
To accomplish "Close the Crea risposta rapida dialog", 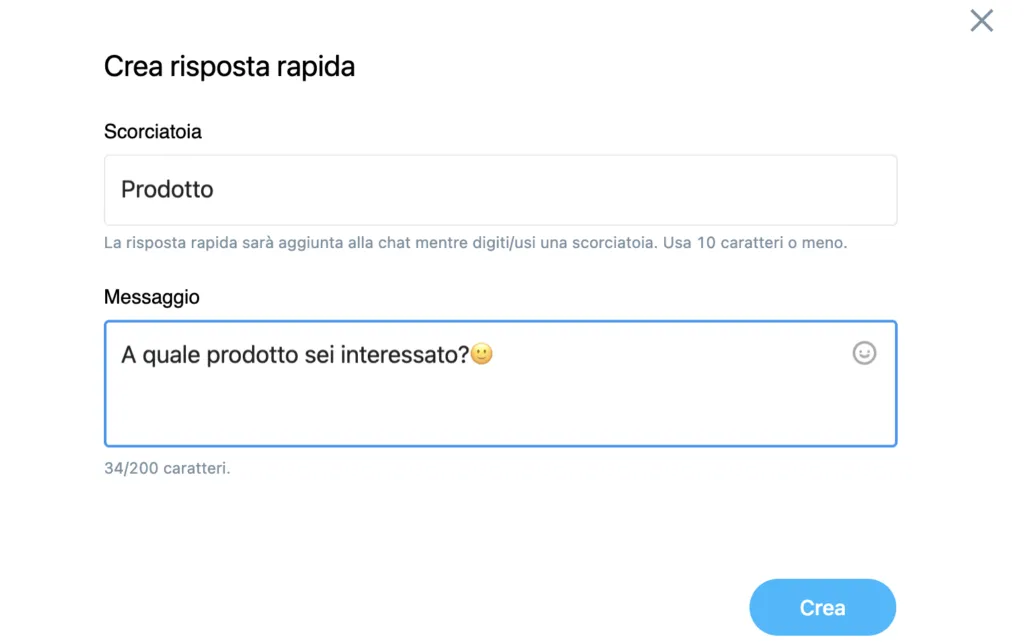I will click(x=981, y=21).
